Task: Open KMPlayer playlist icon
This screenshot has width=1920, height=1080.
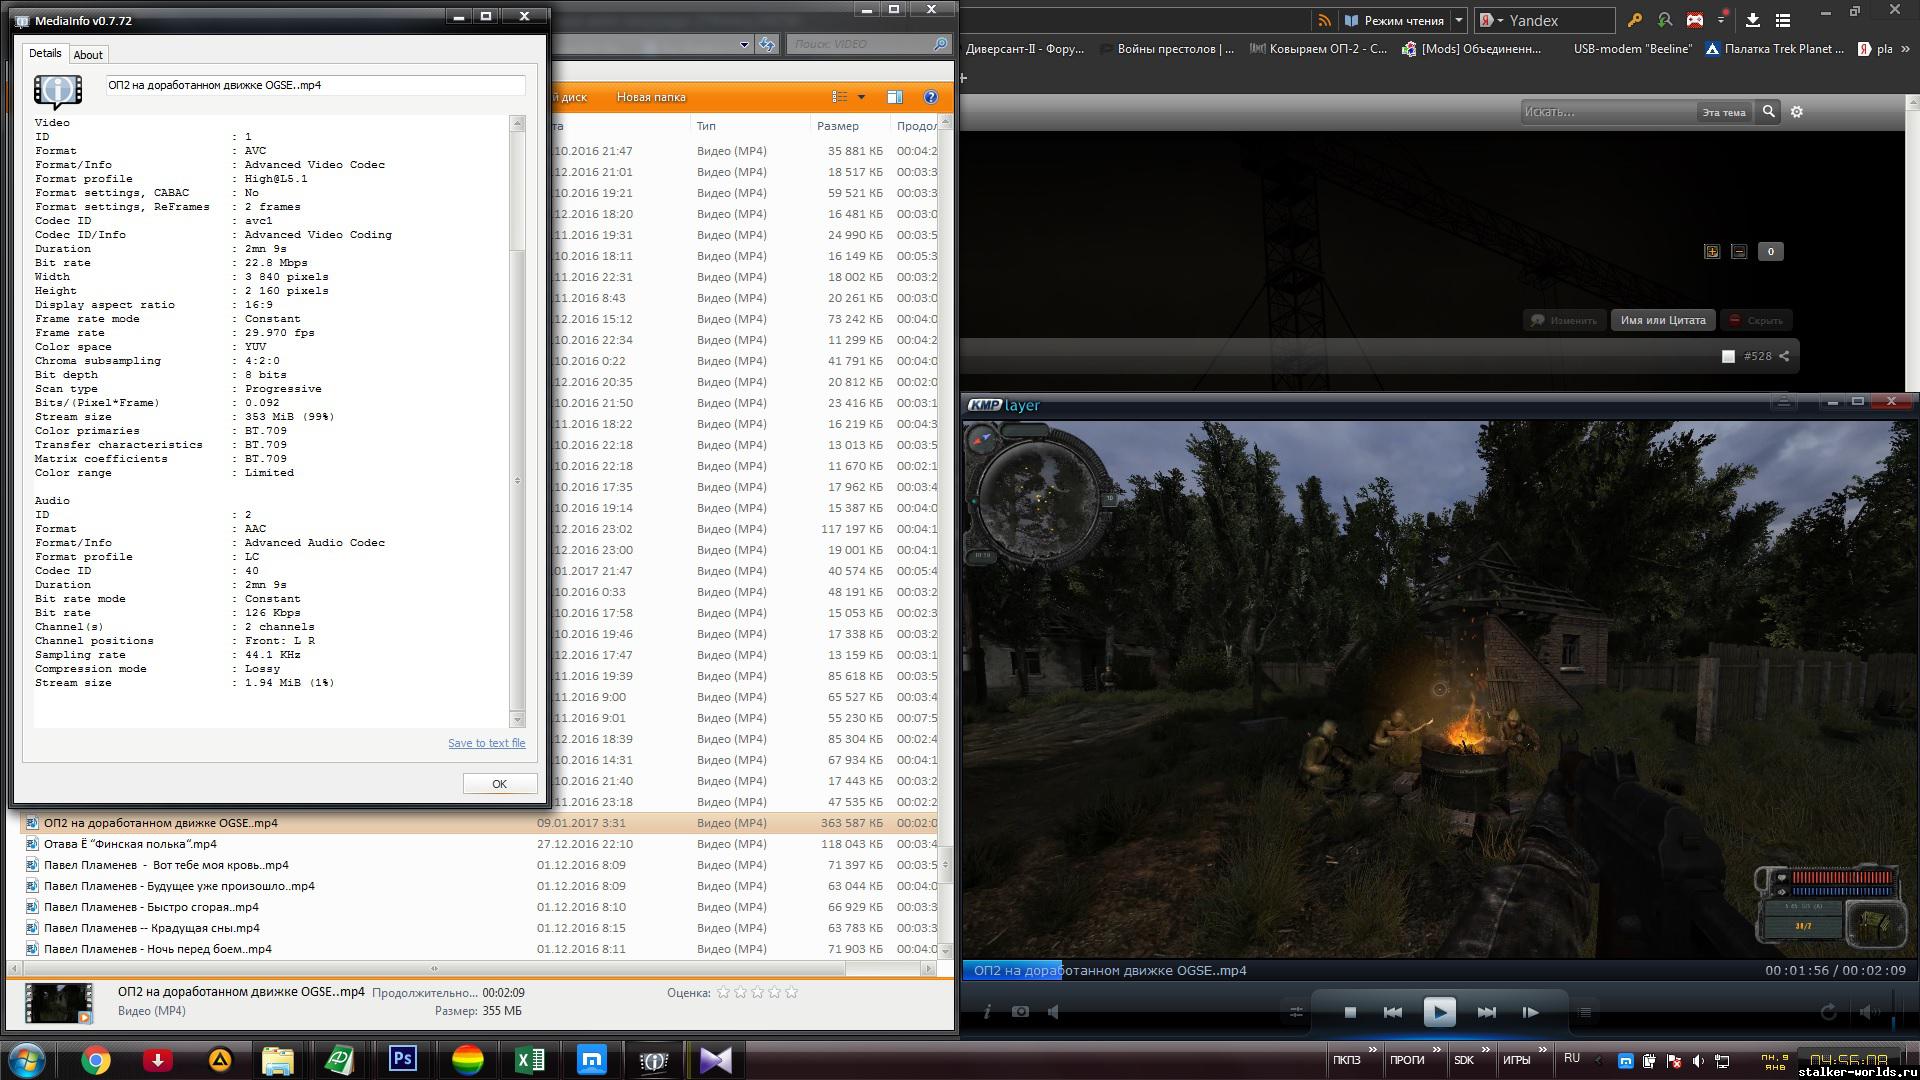Action: coord(1585,1012)
